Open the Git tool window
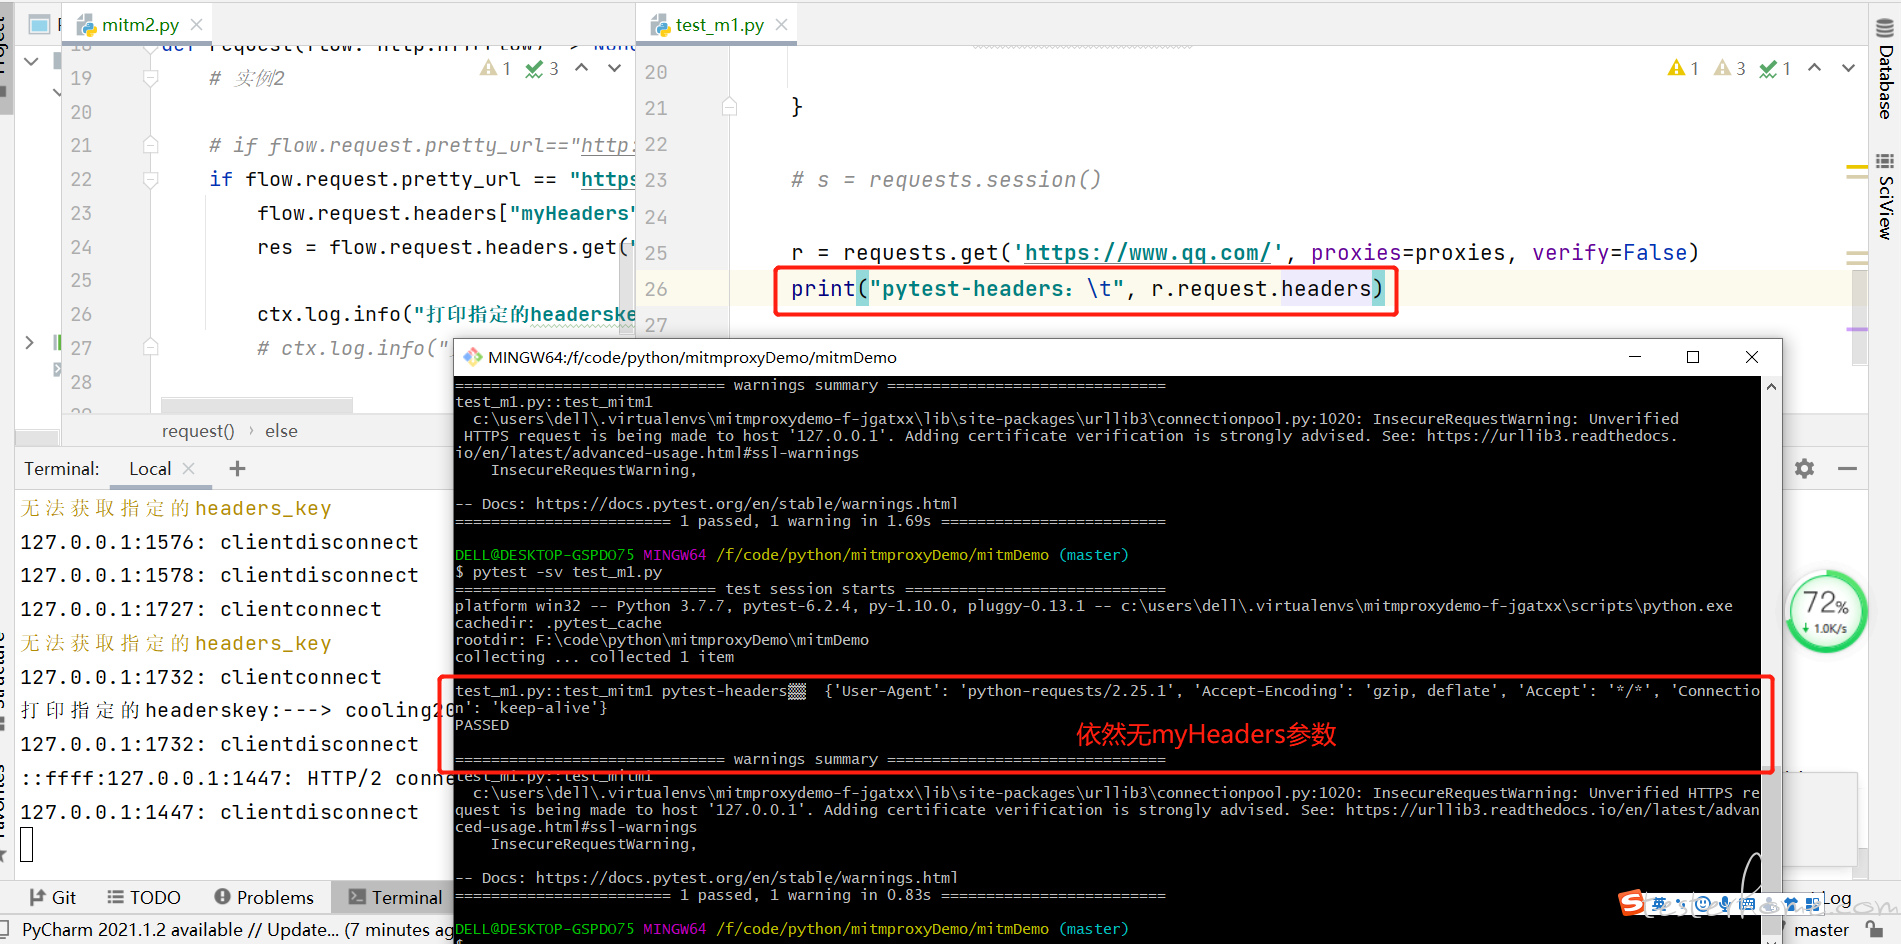Viewport: 1901px width, 944px height. pos(53,897)
